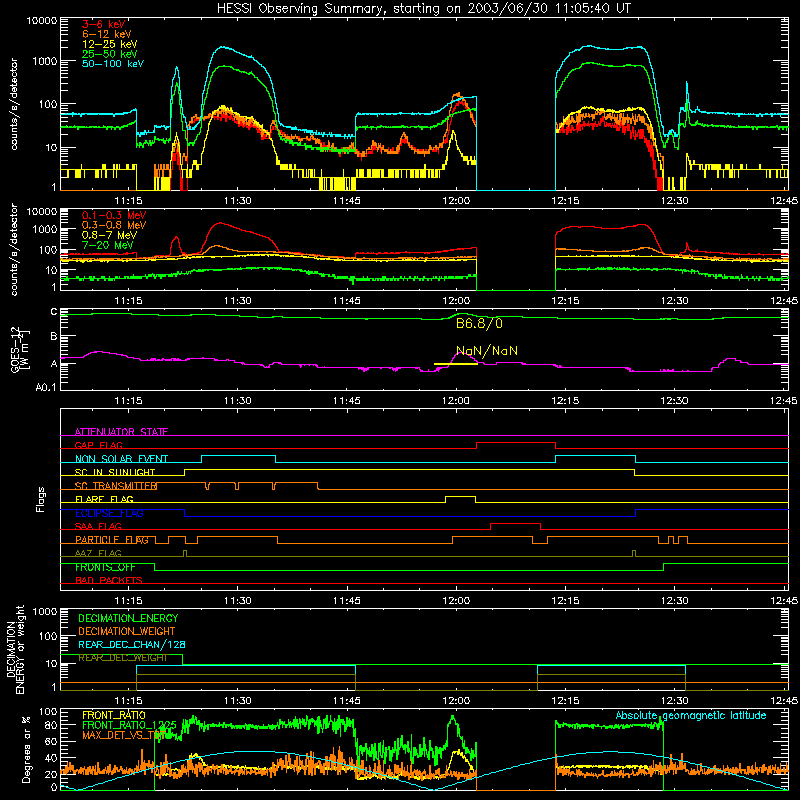Image resolution: width=800 pixels, height=800 pixels.
Task: Select the Degrees or % axis title
Action: (25, 749)
